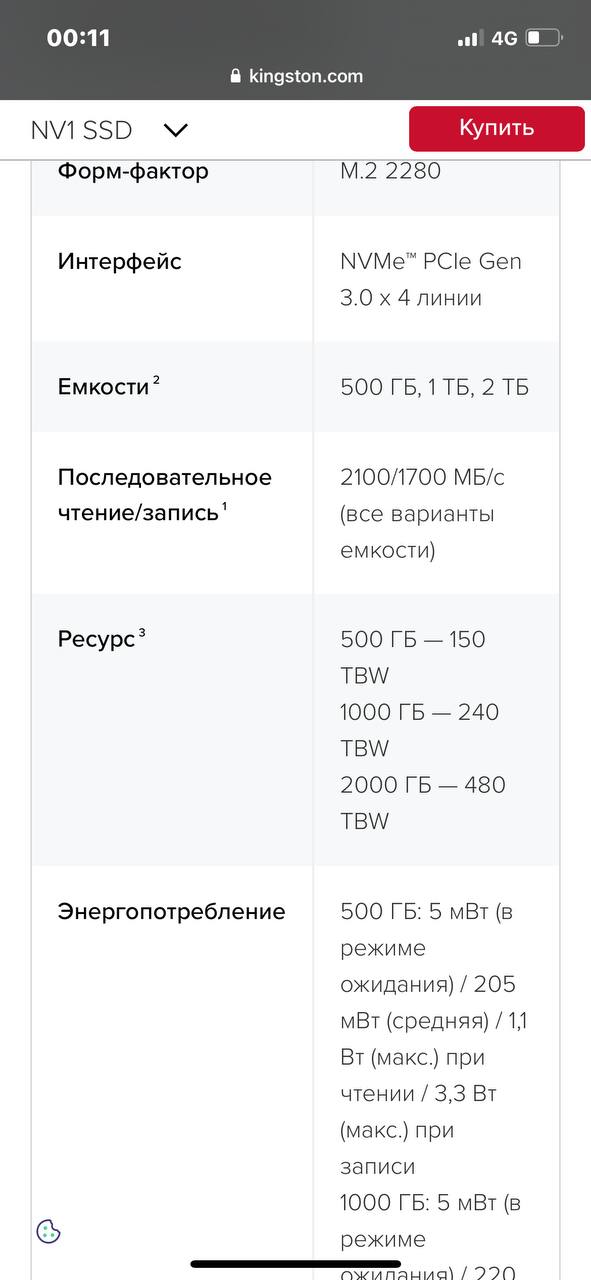Image resolution: width=591 pixels, height=1280 pixels.
Task: Tap the kingston.com address bar
Action: tap(296, 76)
